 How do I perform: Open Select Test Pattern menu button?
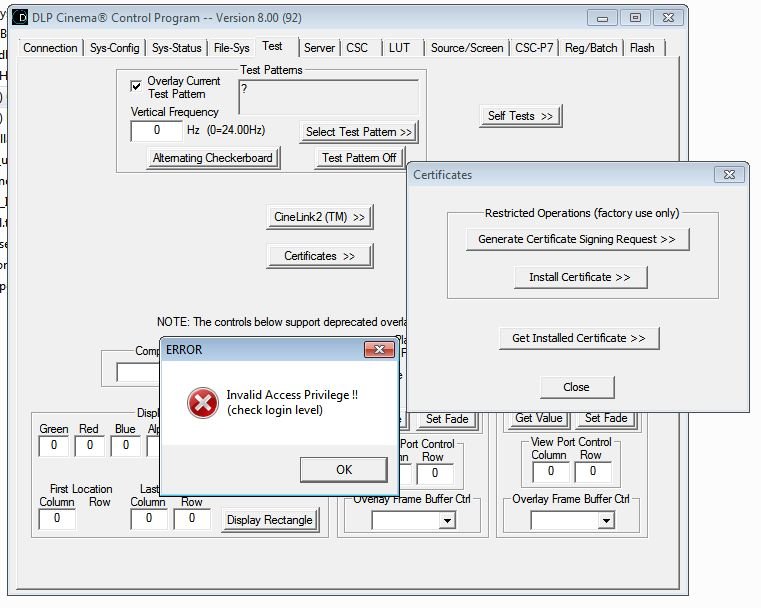[358, 132]
